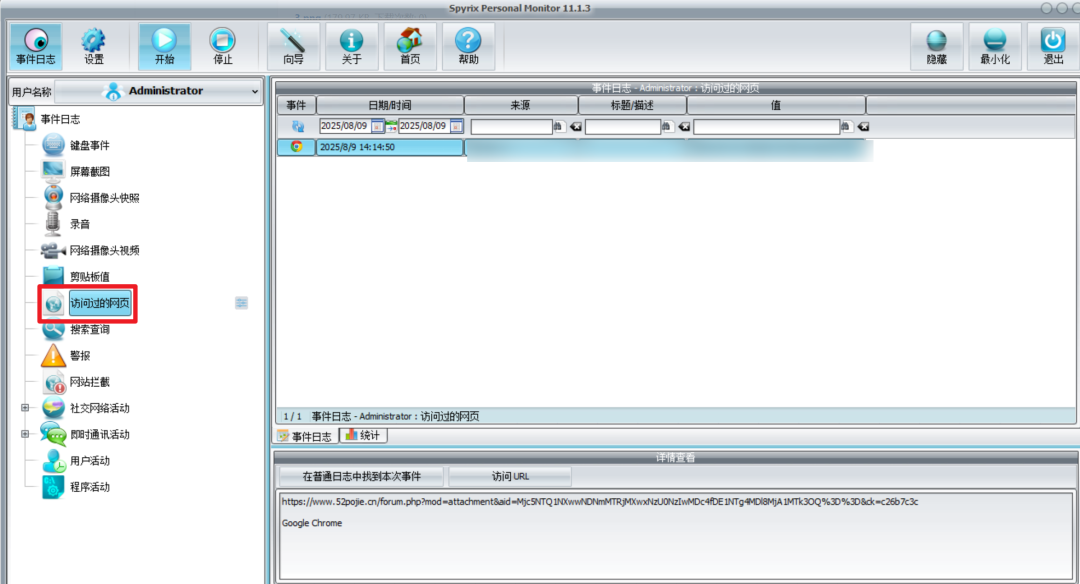Sort by the 日期/时间 column header
The width and height of the screenshot is (1080, 584).
(x=390, y=105)
